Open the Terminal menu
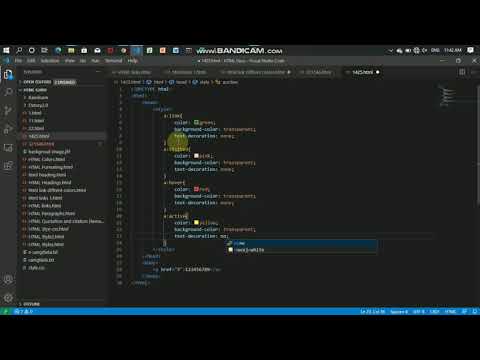 tap(113, 61)
